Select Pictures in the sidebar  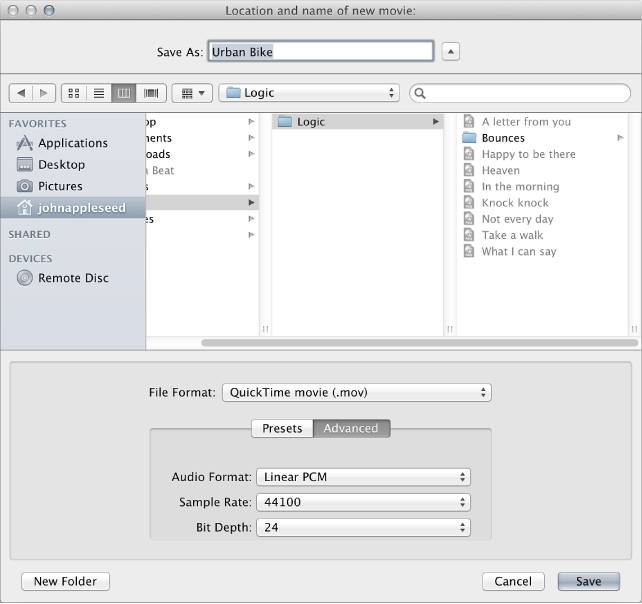click(73, 186)
